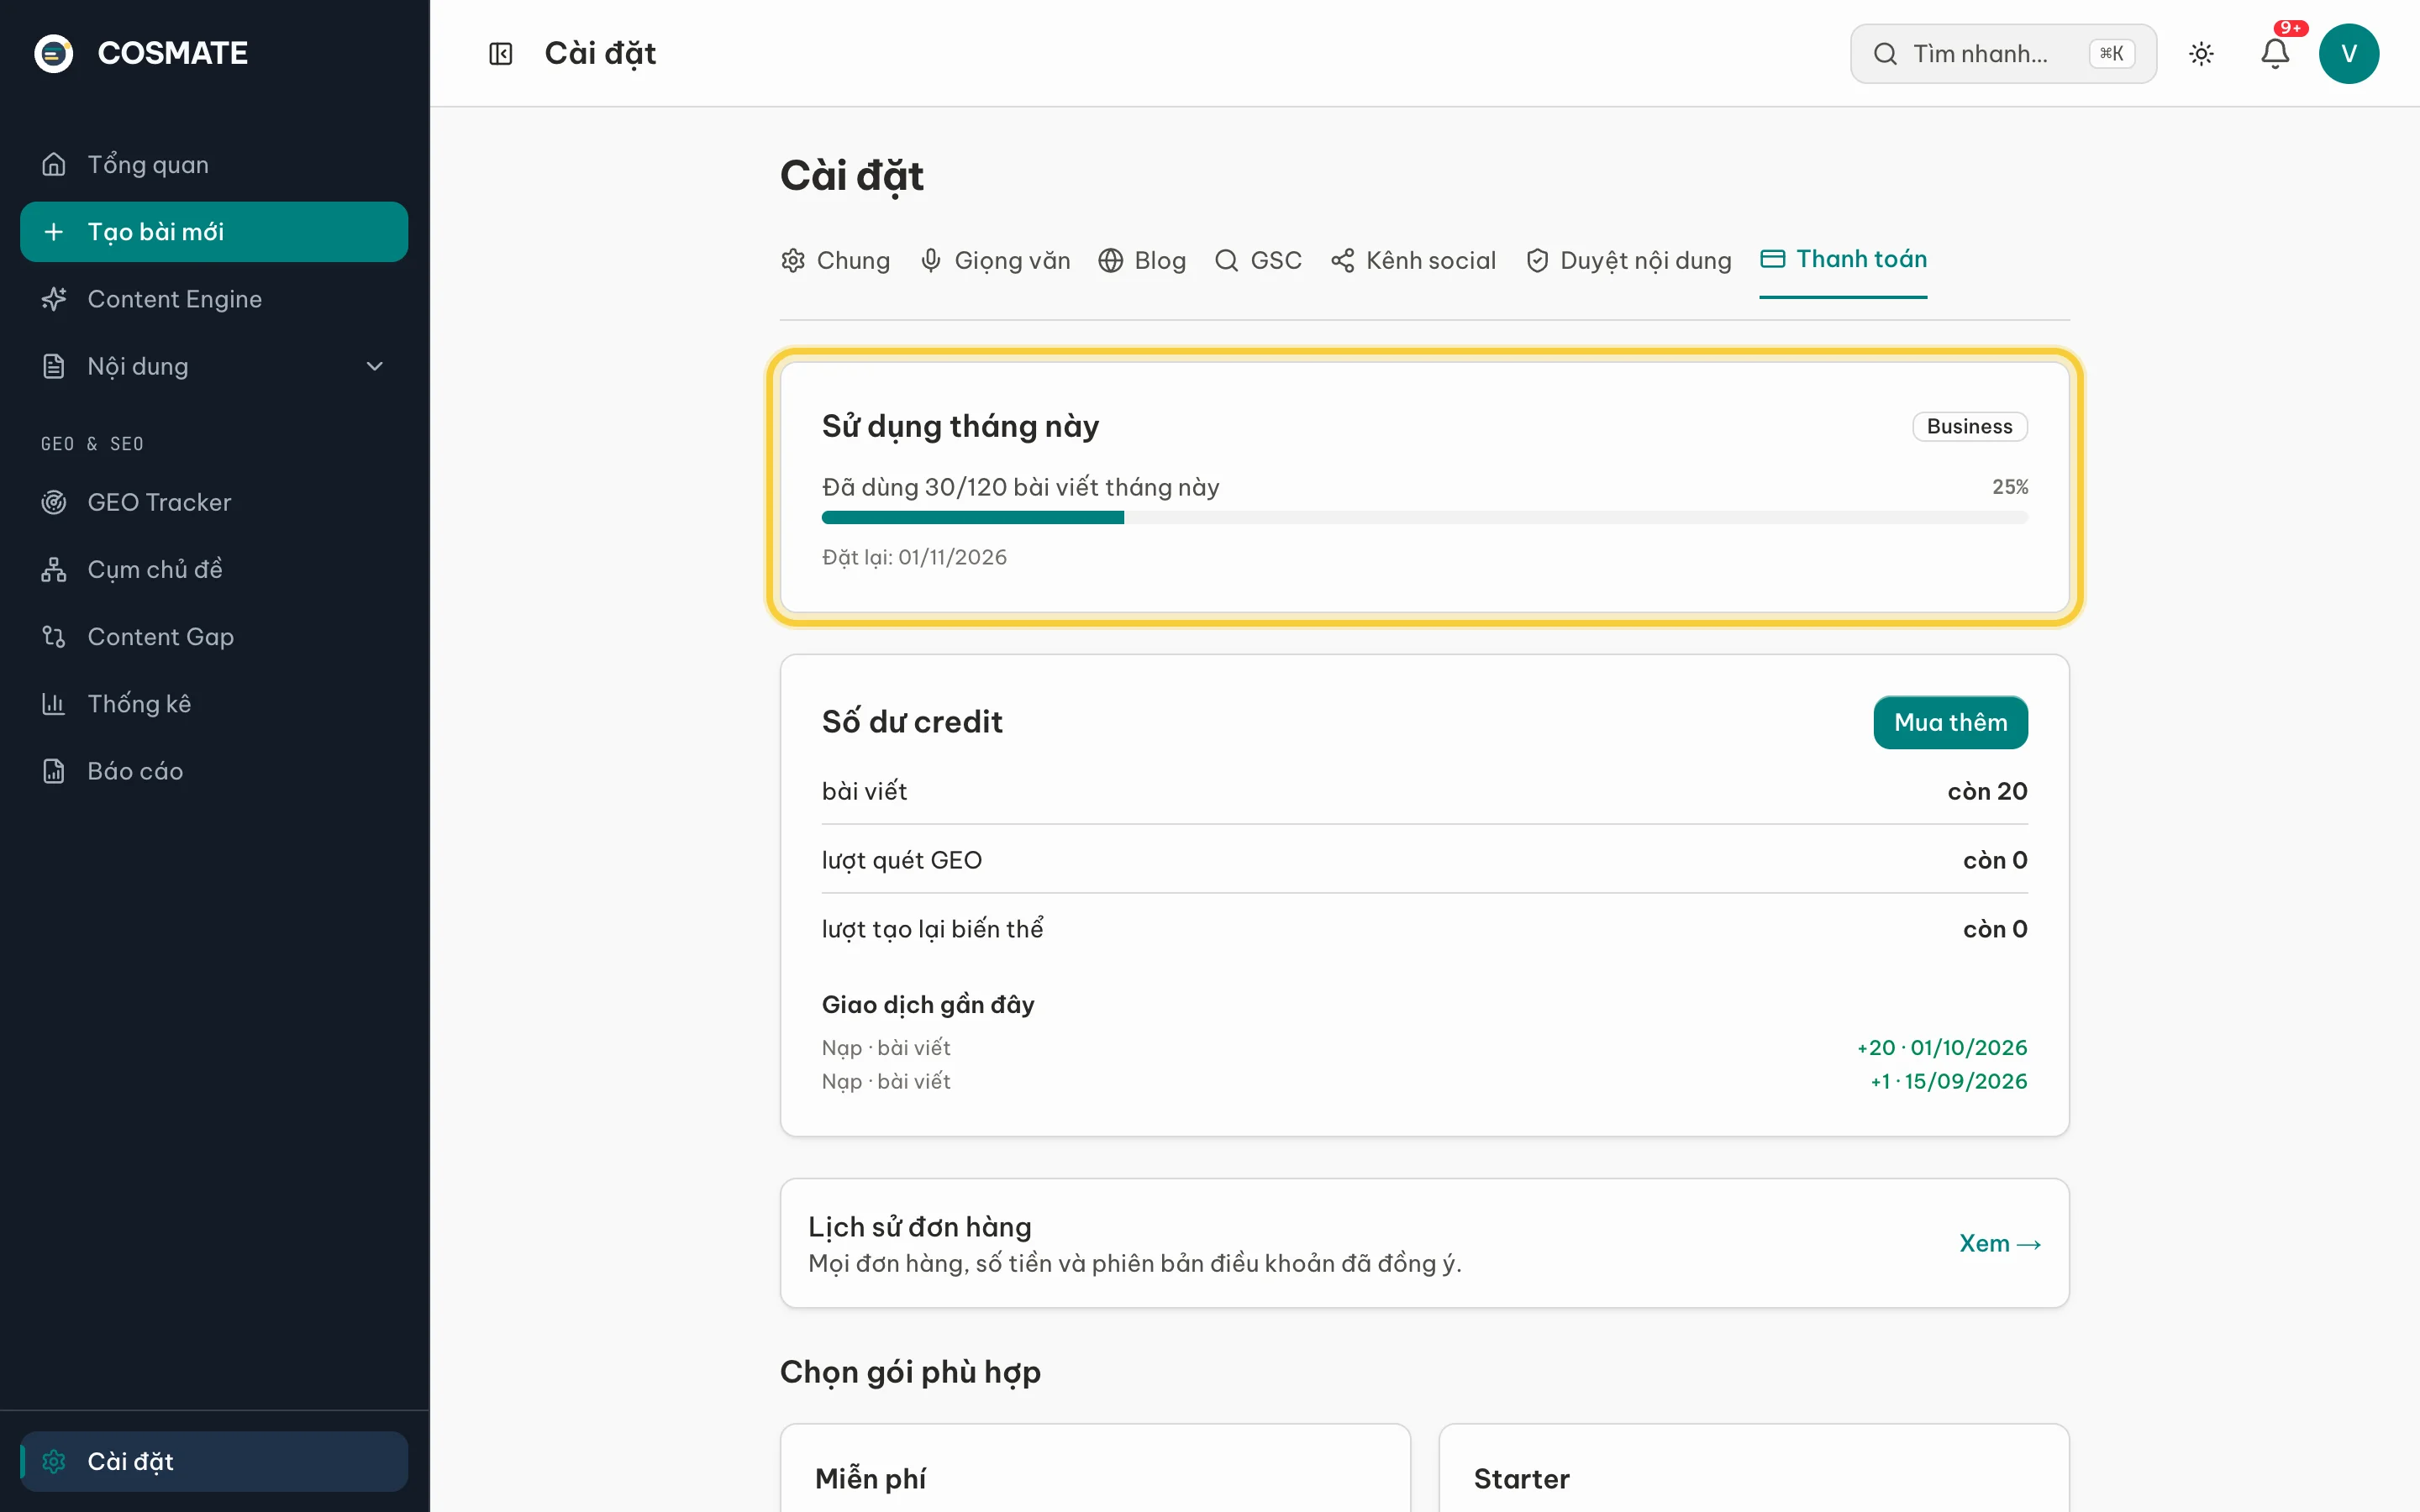Viewport: 2420px width, 1512px height.
Task: Toggle light theme with sun icon
Action: pos(2201,53)
